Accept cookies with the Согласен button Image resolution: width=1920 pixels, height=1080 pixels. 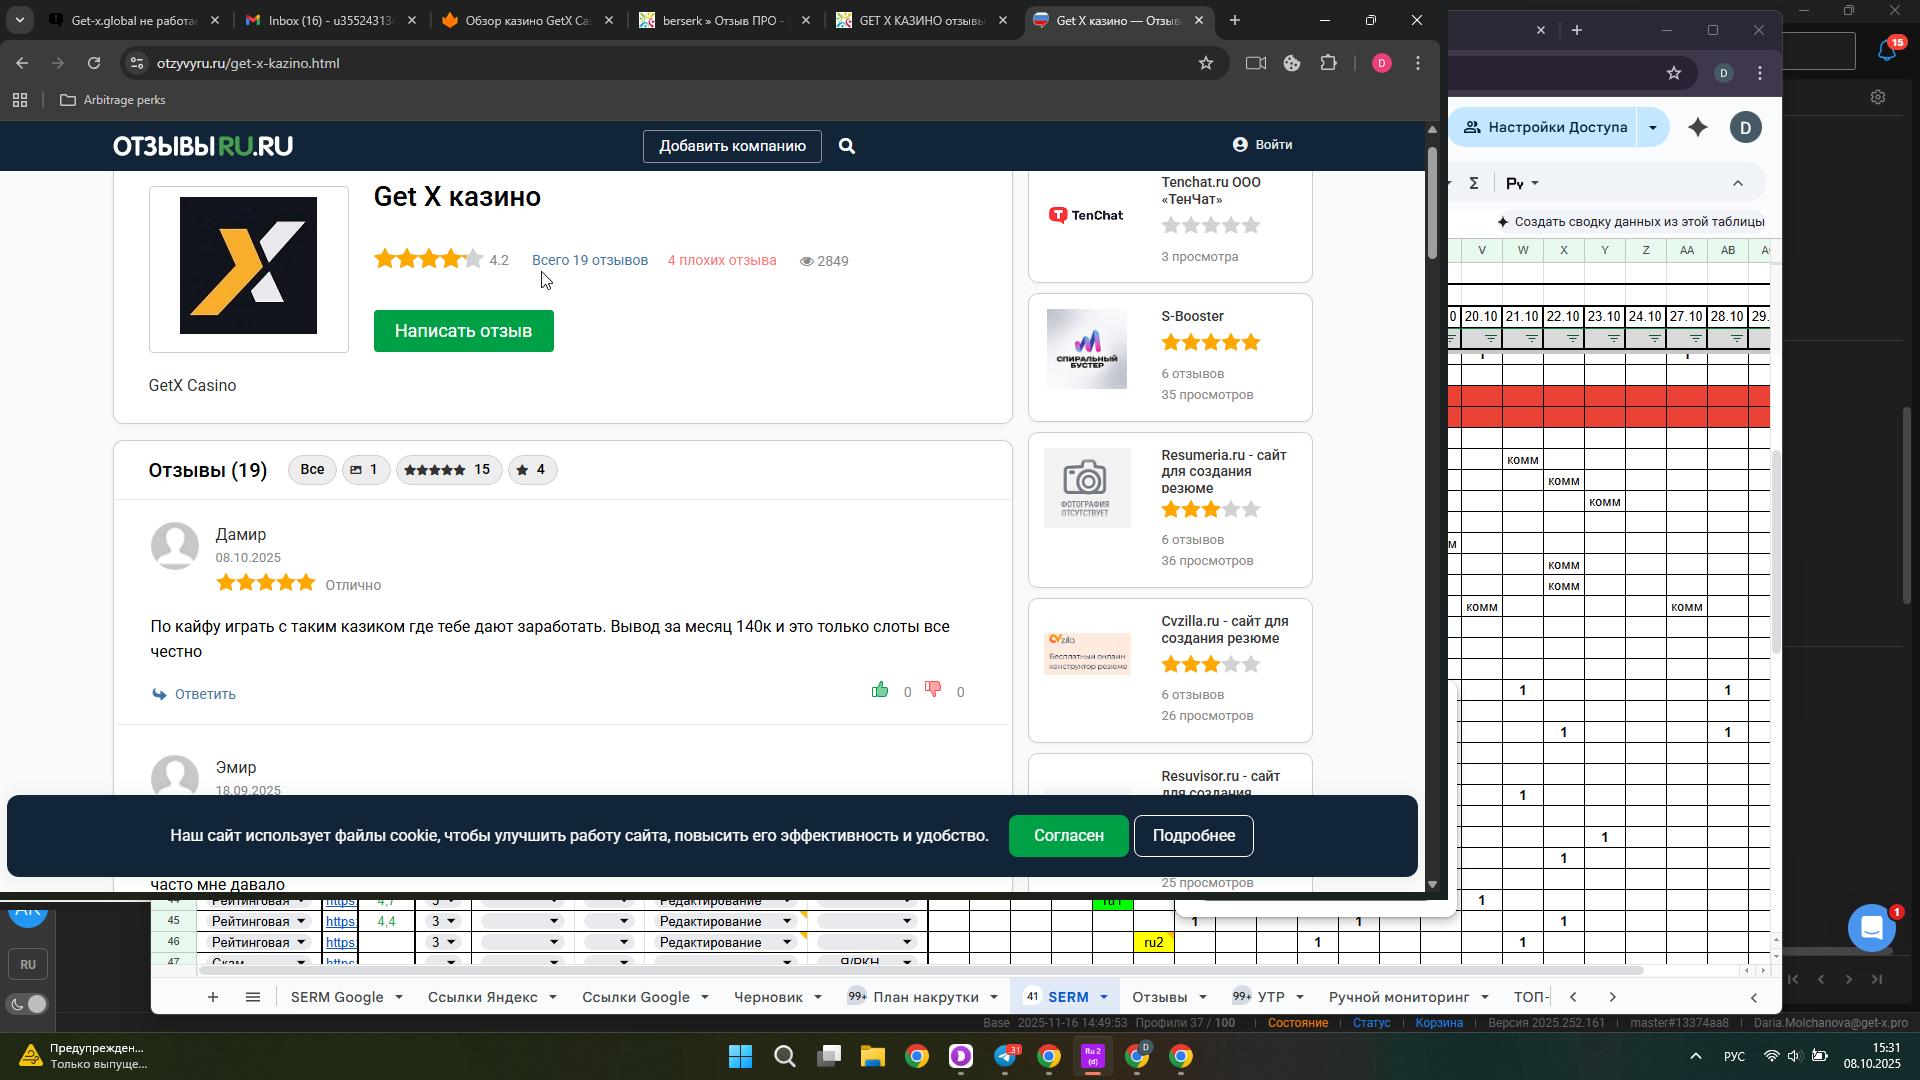(x=1068, y=836)
